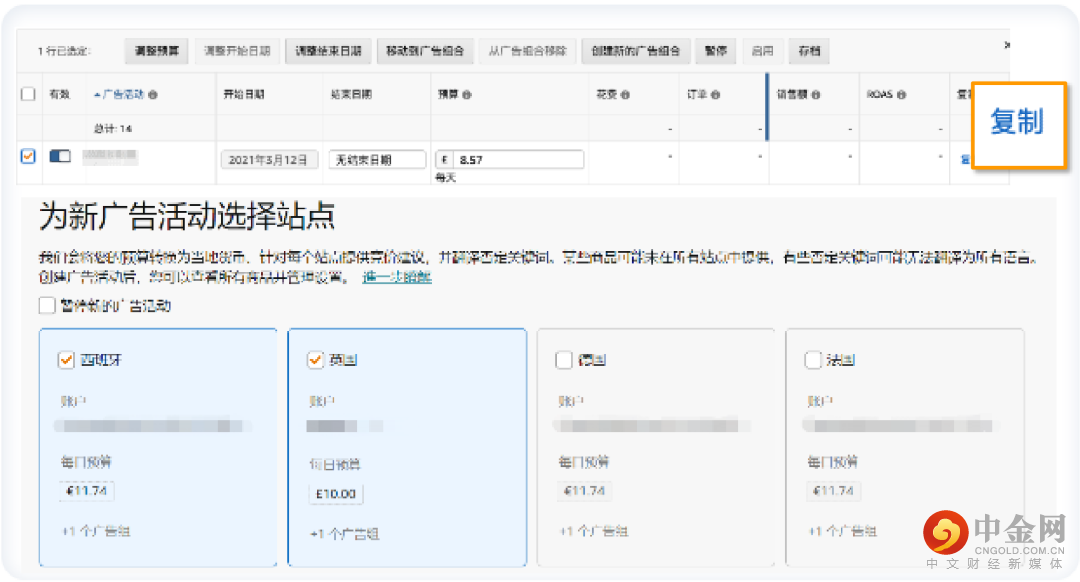This screenshot has height=582, width=1080.
Task: Click the 总计: 14 summary cell
Action: [x=113, y=129]
